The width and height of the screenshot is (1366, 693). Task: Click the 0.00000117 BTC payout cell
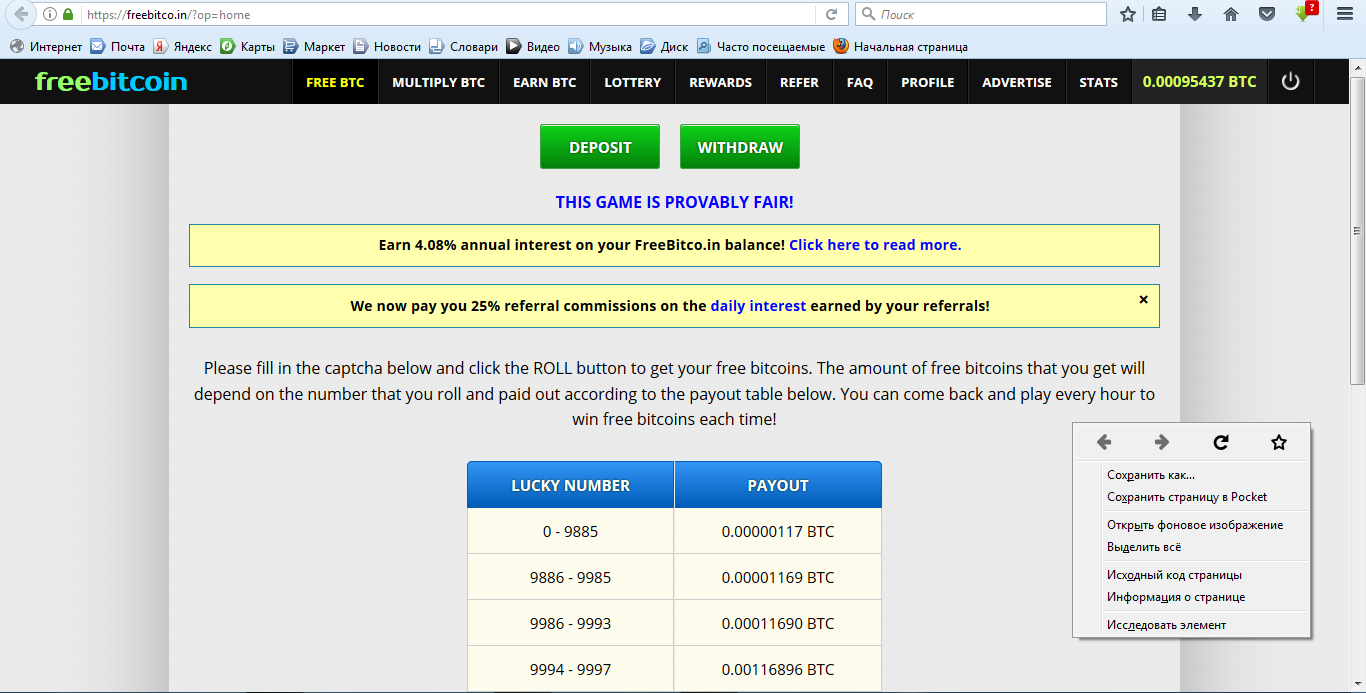point(778,531)
